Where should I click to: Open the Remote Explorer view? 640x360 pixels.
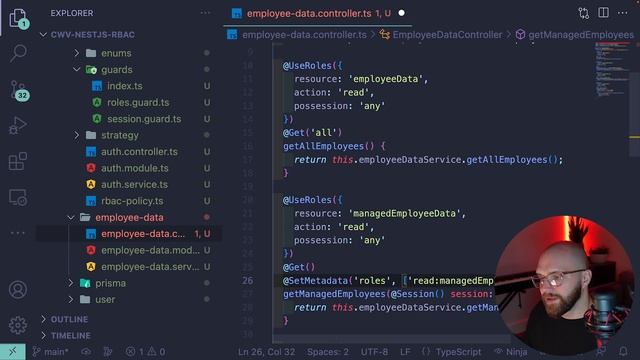click(x=18, y=197)
